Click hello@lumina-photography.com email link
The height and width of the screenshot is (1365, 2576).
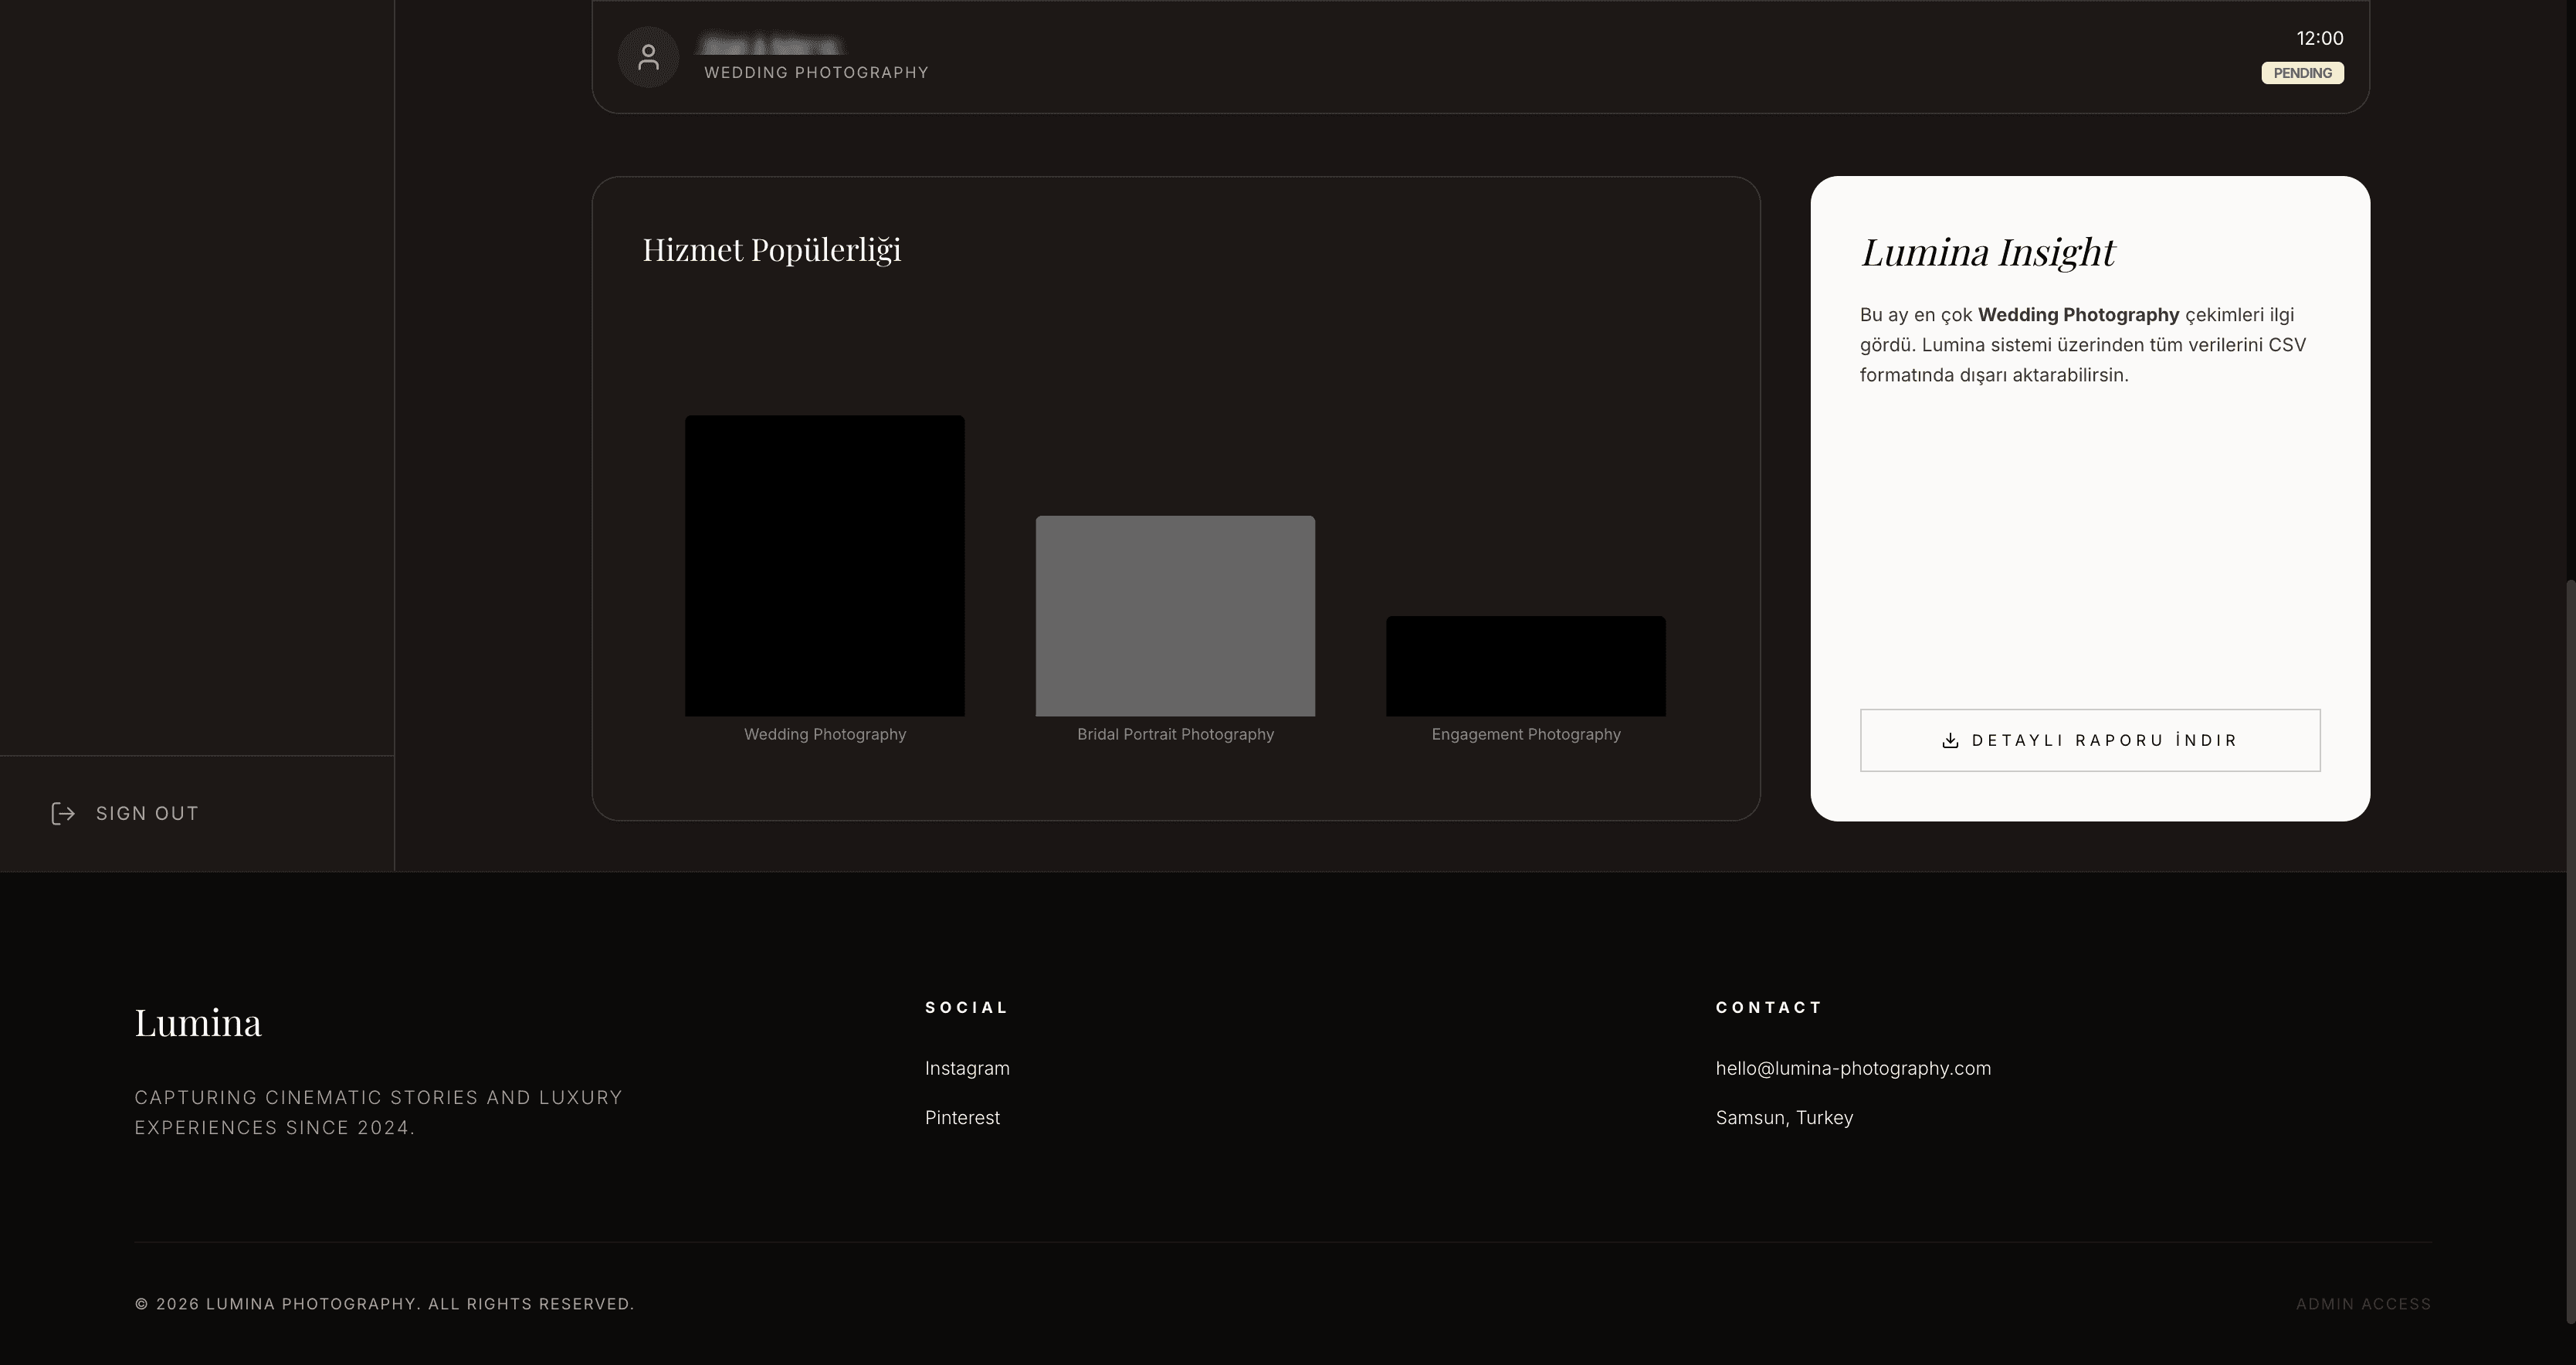[1853, 1068]
